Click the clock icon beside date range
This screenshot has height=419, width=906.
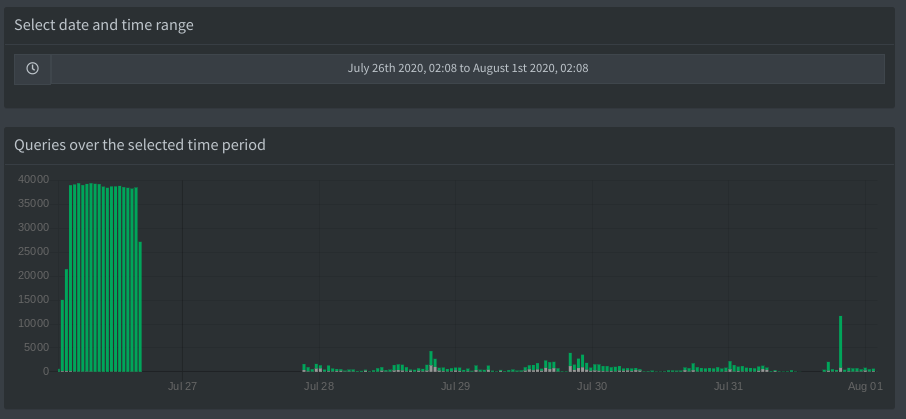pos(32,69)
